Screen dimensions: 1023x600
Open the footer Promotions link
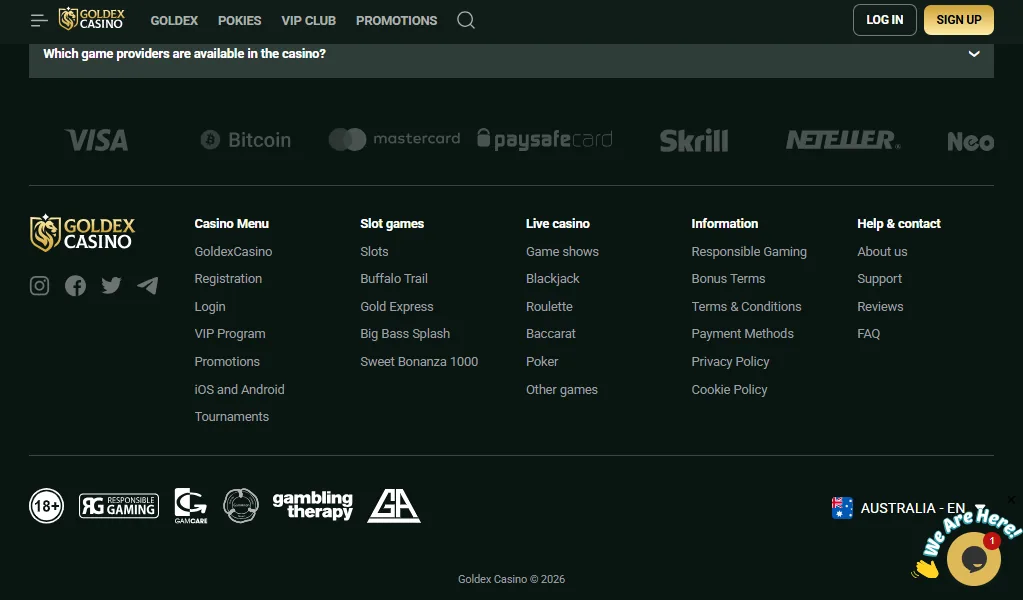tap(227, 361)
